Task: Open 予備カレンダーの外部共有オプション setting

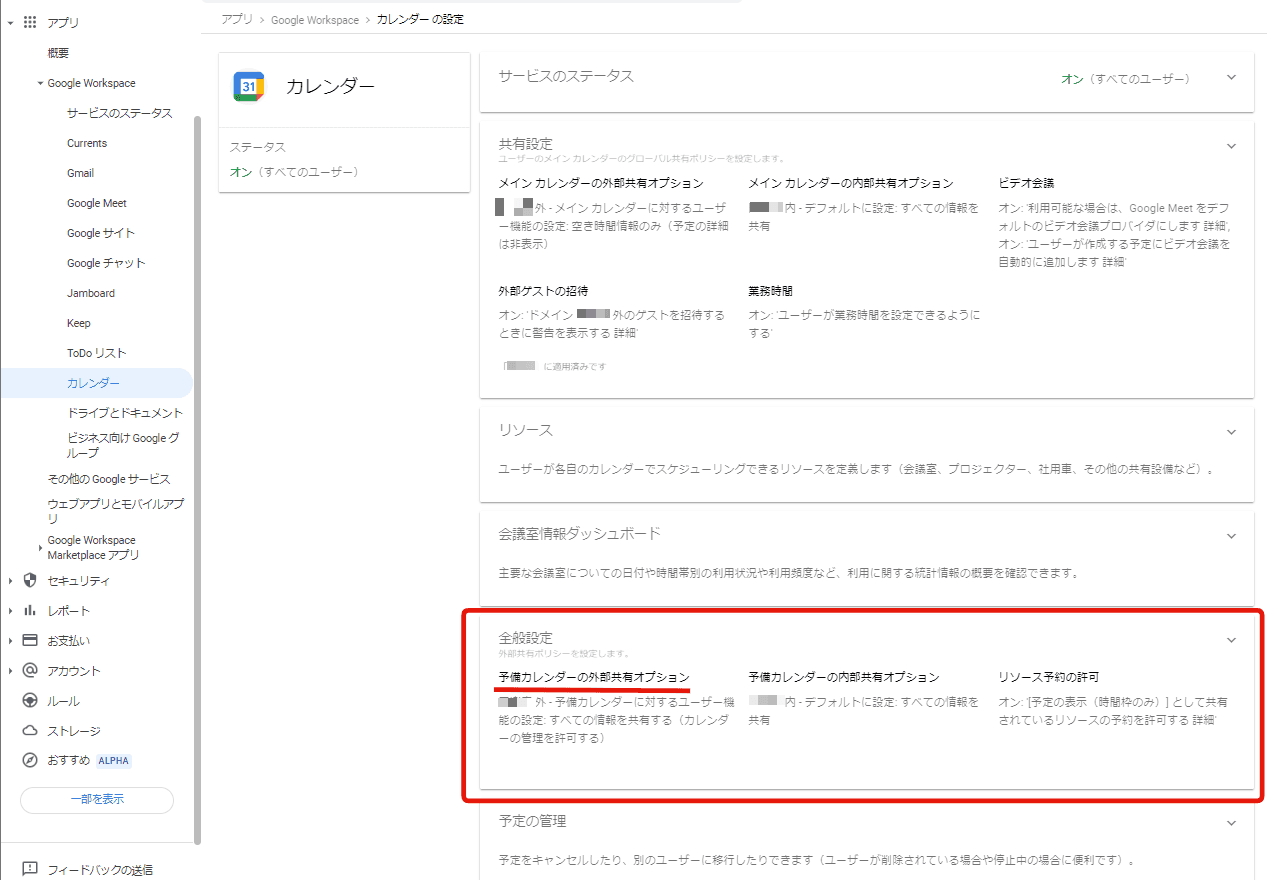Action: pos(594,678)
